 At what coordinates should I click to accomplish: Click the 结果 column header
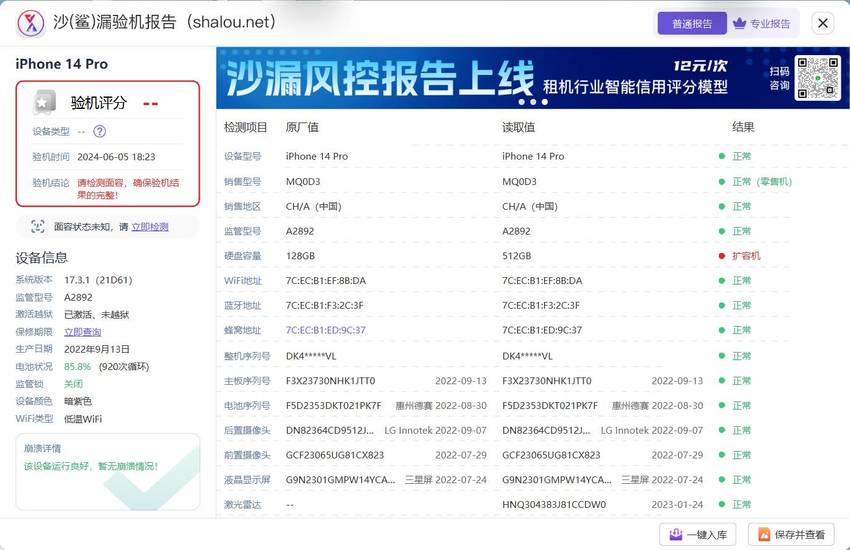pos(743,127)
